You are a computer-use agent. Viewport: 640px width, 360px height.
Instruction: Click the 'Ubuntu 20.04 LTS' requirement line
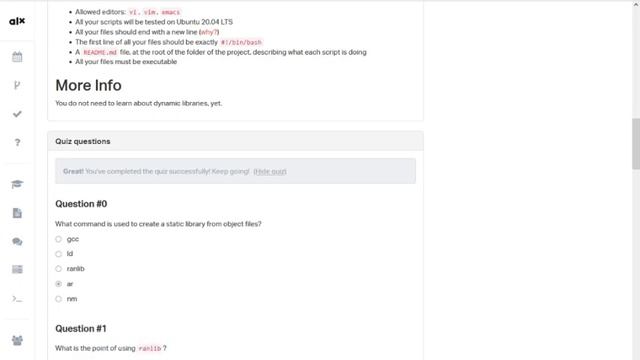click(x=154, y=22)
